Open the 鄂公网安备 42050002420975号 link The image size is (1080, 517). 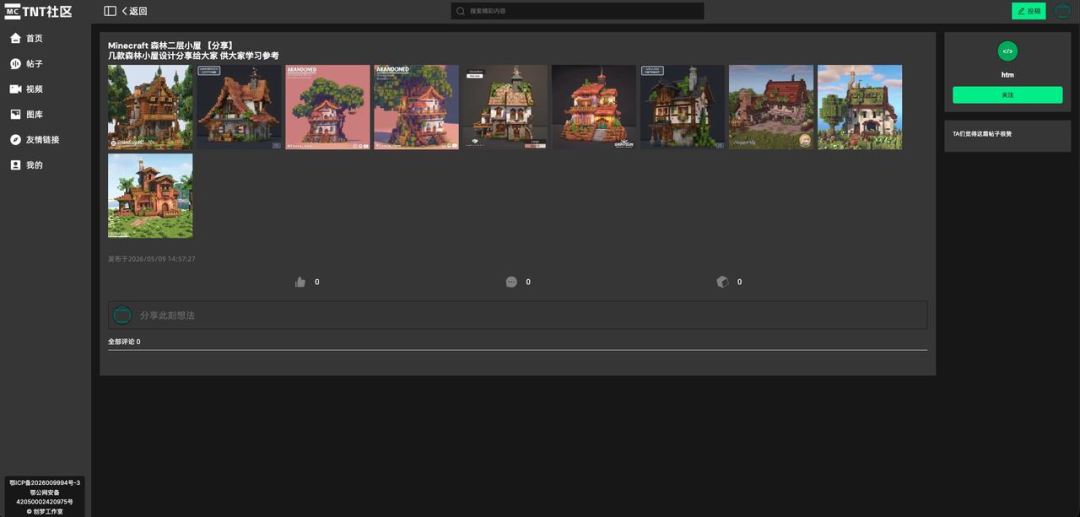[45, 497]
